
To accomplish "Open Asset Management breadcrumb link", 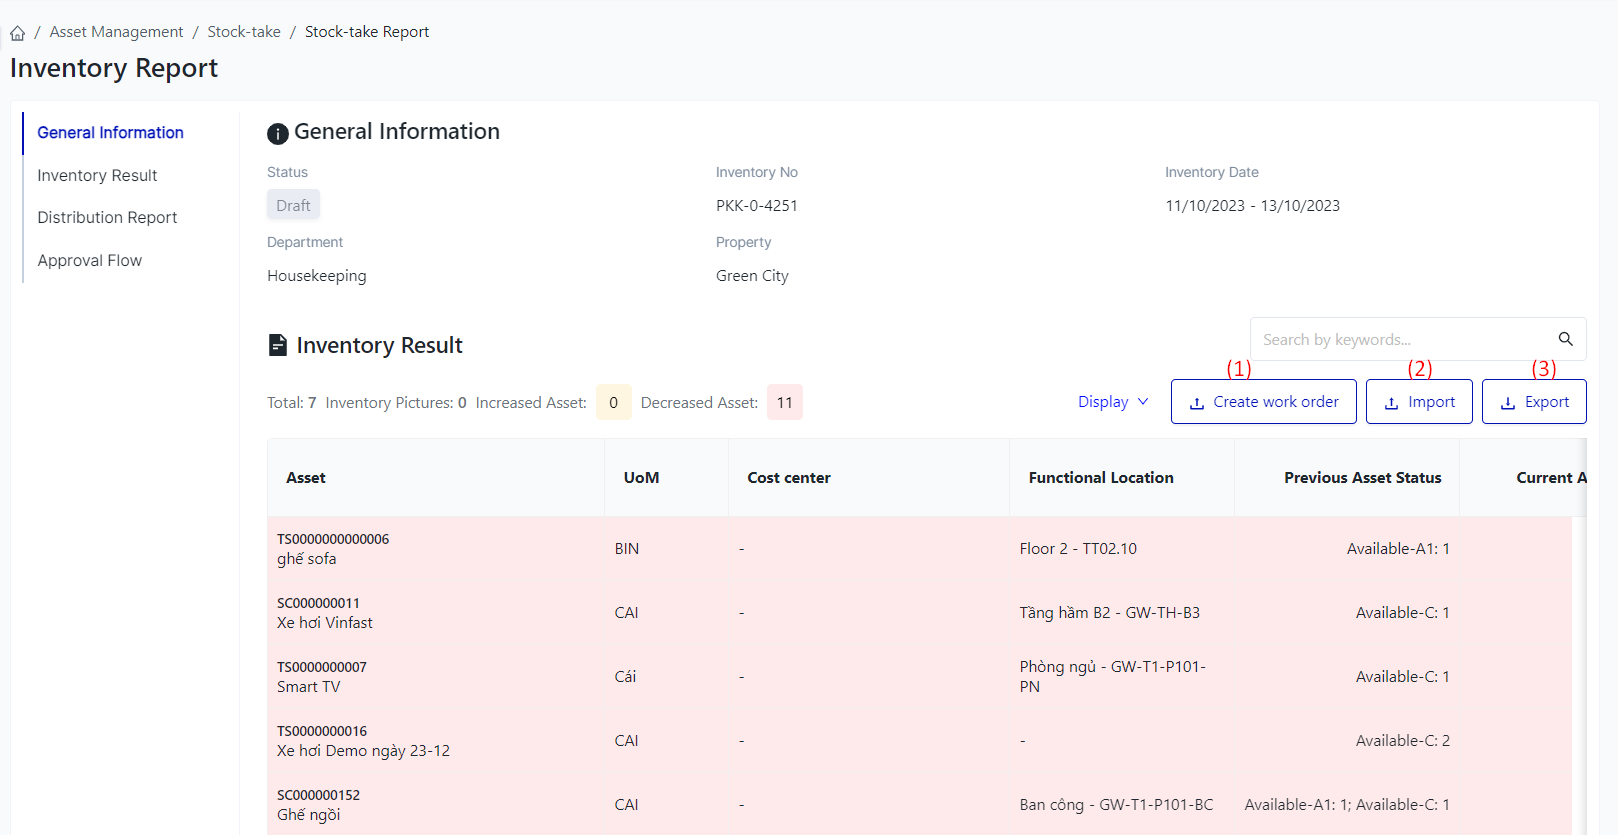I will pos(116,32).
